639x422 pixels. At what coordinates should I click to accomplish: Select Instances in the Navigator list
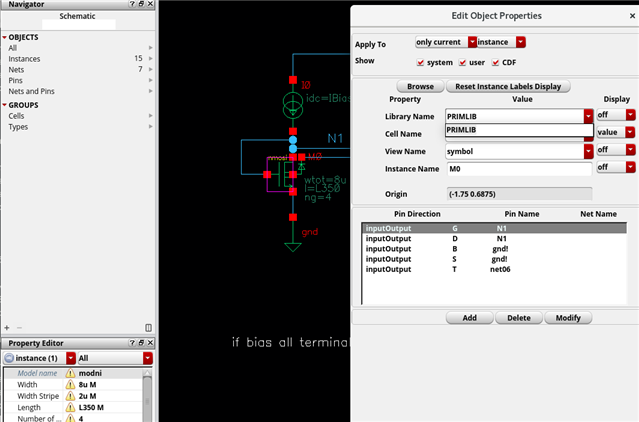(x=26, y=59)
